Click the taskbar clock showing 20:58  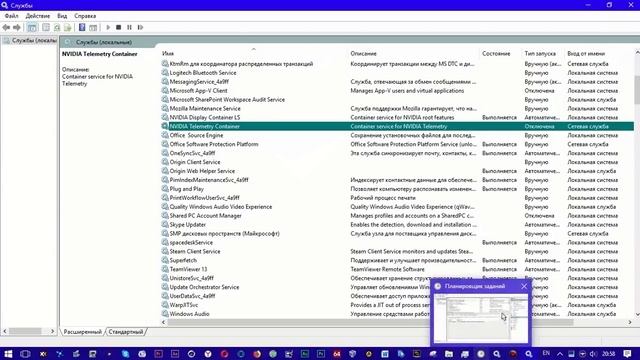[609, 353]
